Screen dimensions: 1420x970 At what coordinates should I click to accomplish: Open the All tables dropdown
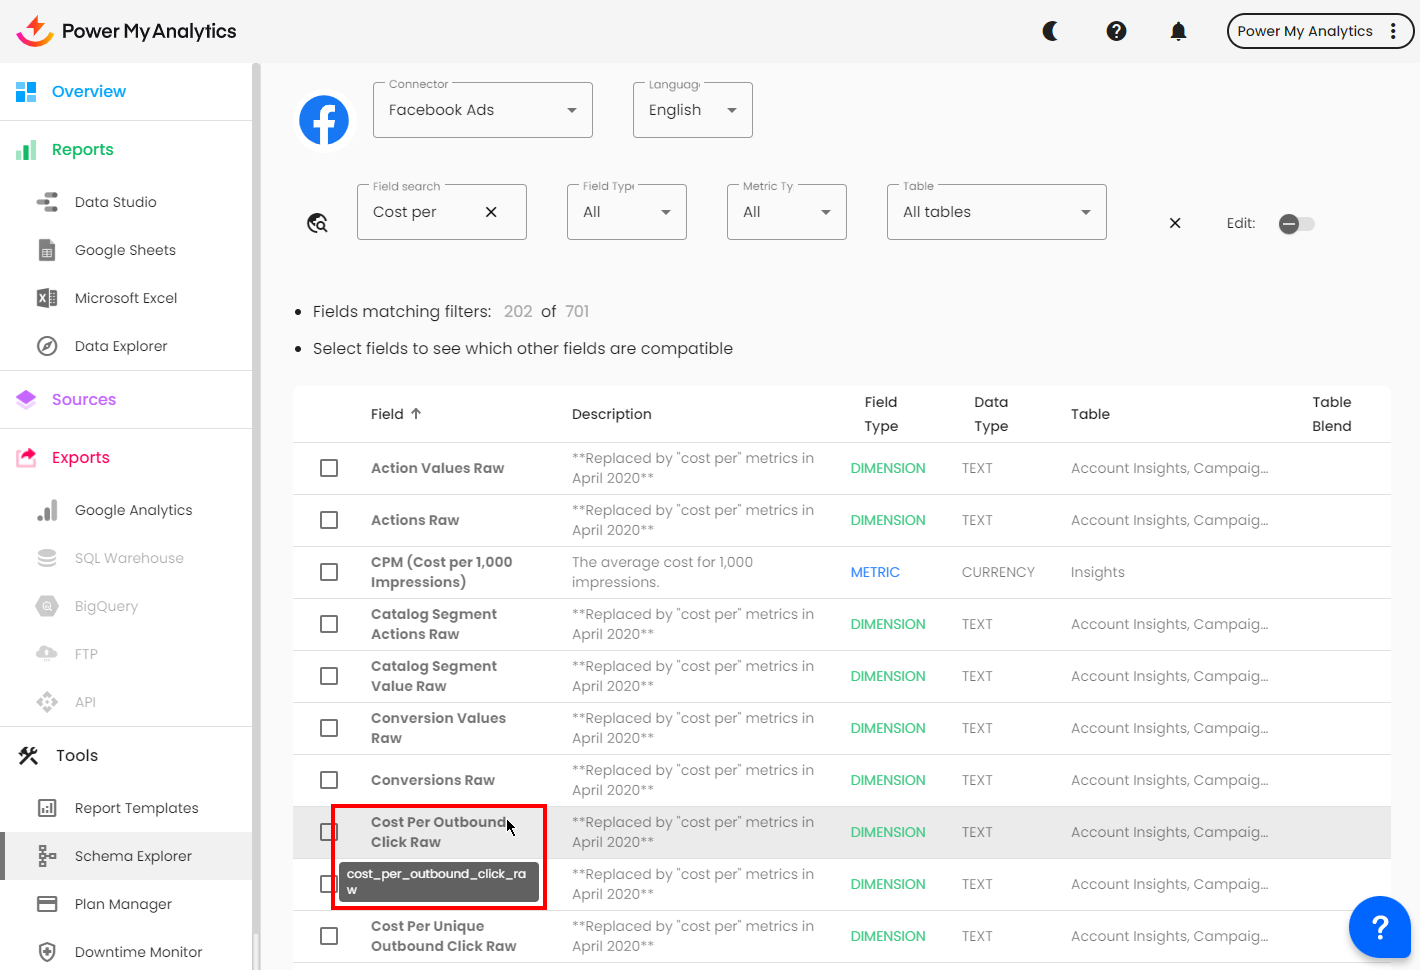996,212
